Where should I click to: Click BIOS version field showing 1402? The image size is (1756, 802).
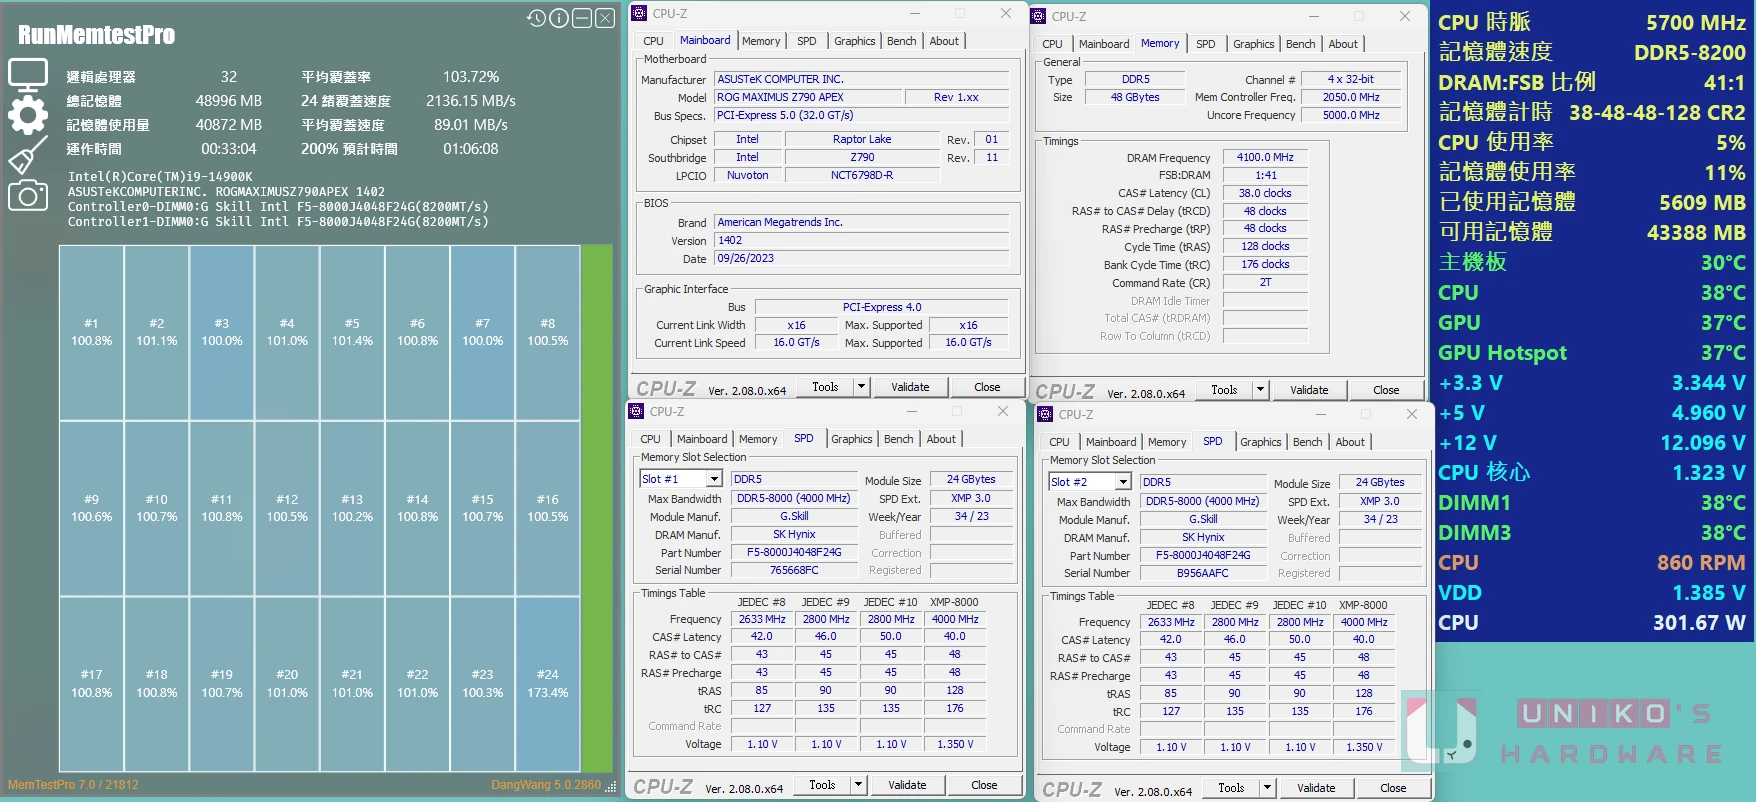862,240
